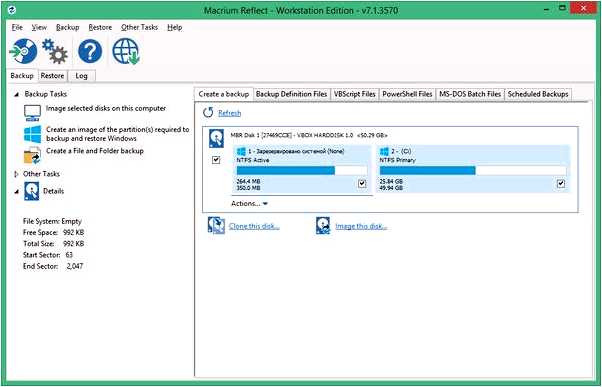Minimize the Macrium Reflect window
This screenshot has width=602, height=387.
(547, 8)
